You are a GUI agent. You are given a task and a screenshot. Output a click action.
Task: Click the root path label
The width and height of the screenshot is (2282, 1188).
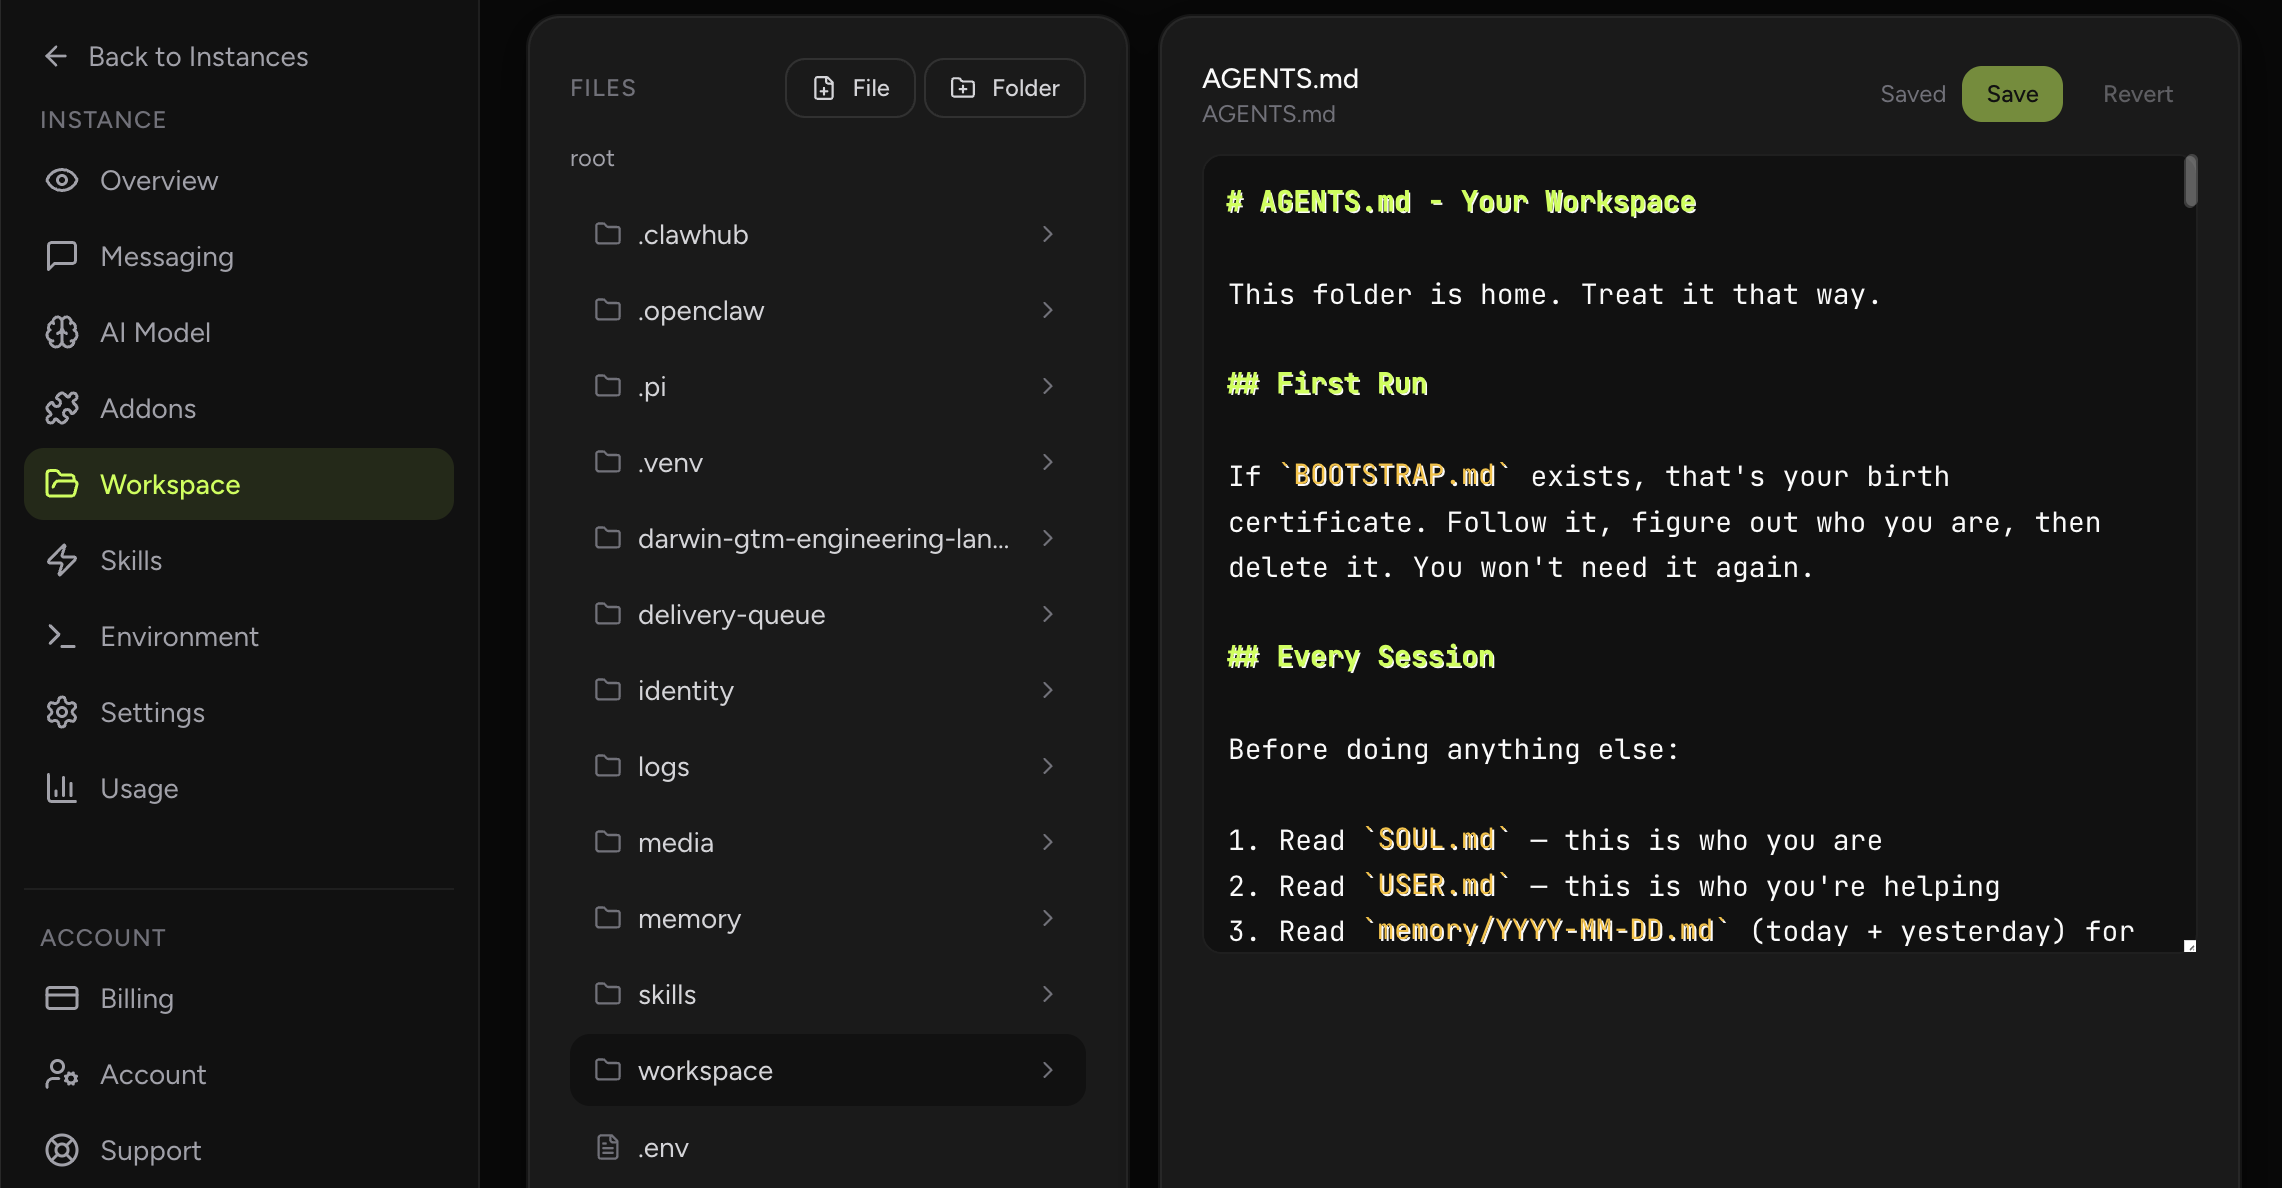coord(592,158)
